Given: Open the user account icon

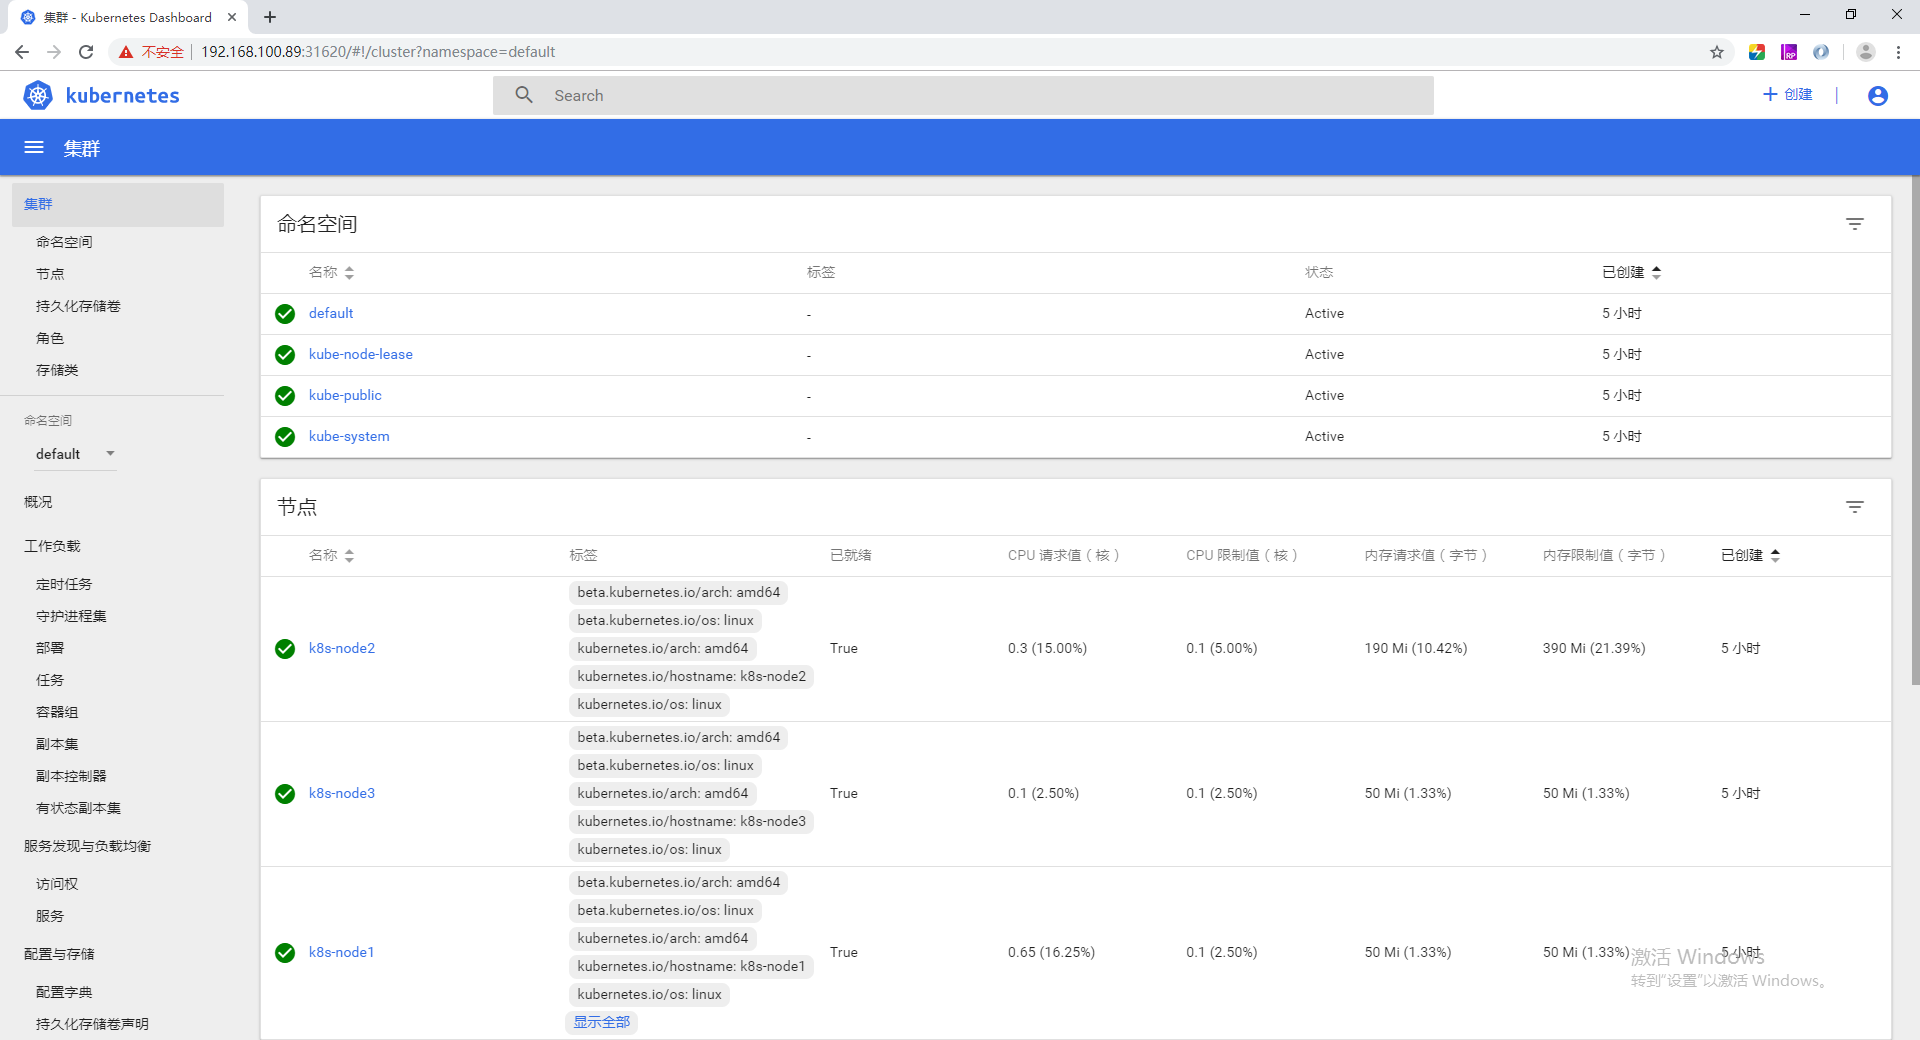Looking at the screenshot, I should [1878, 95].
